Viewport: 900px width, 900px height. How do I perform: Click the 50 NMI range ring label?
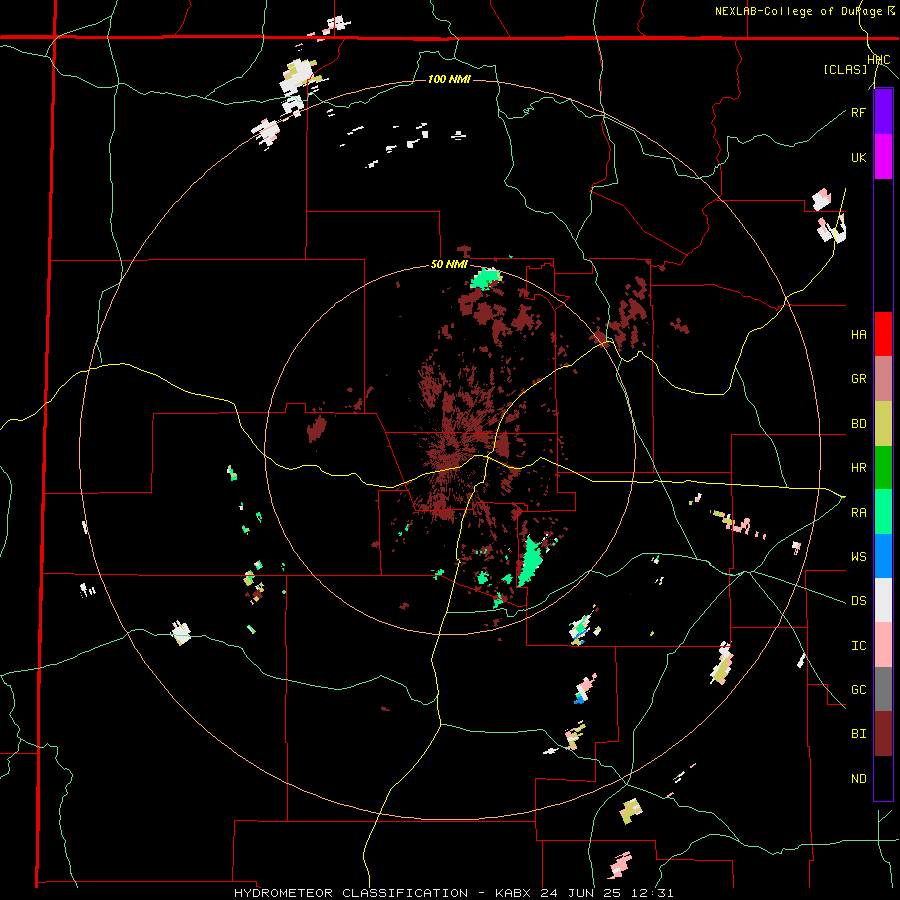click(449, 265)
